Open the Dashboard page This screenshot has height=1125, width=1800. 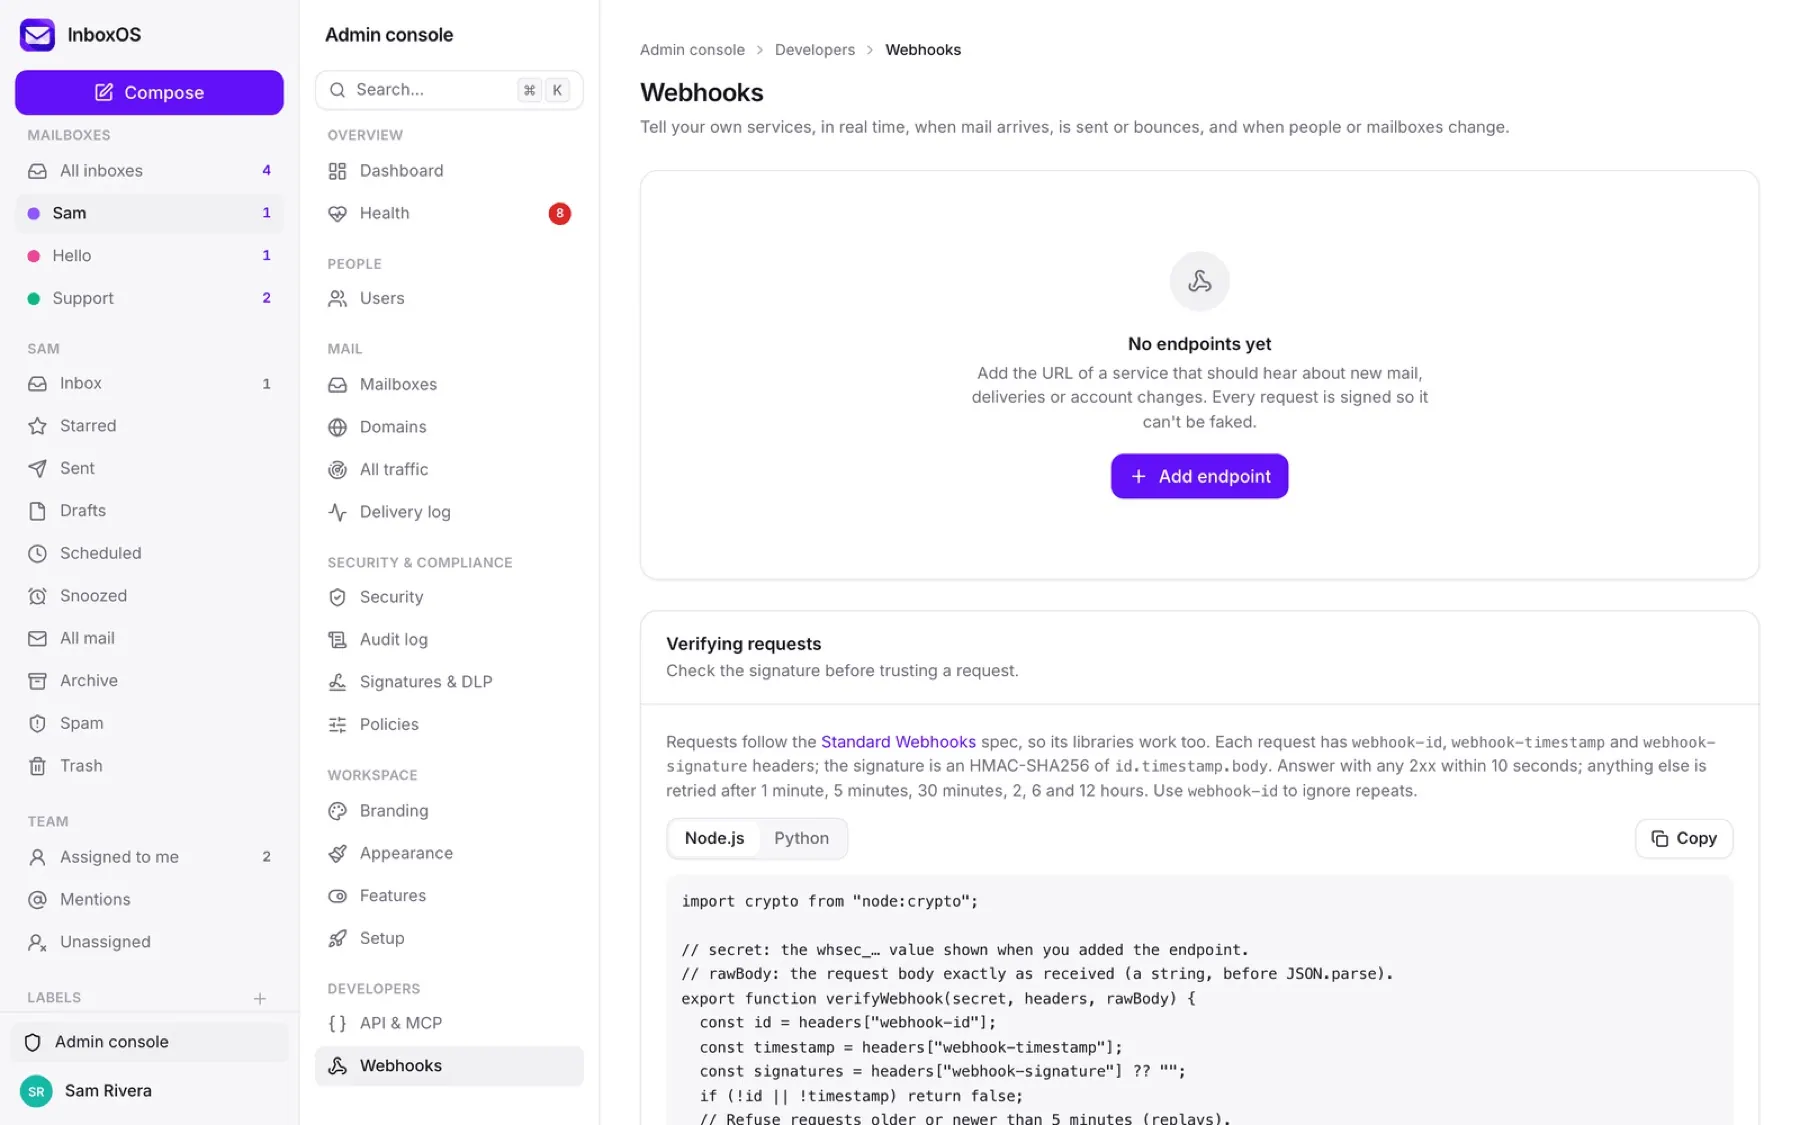coord(449,171)
